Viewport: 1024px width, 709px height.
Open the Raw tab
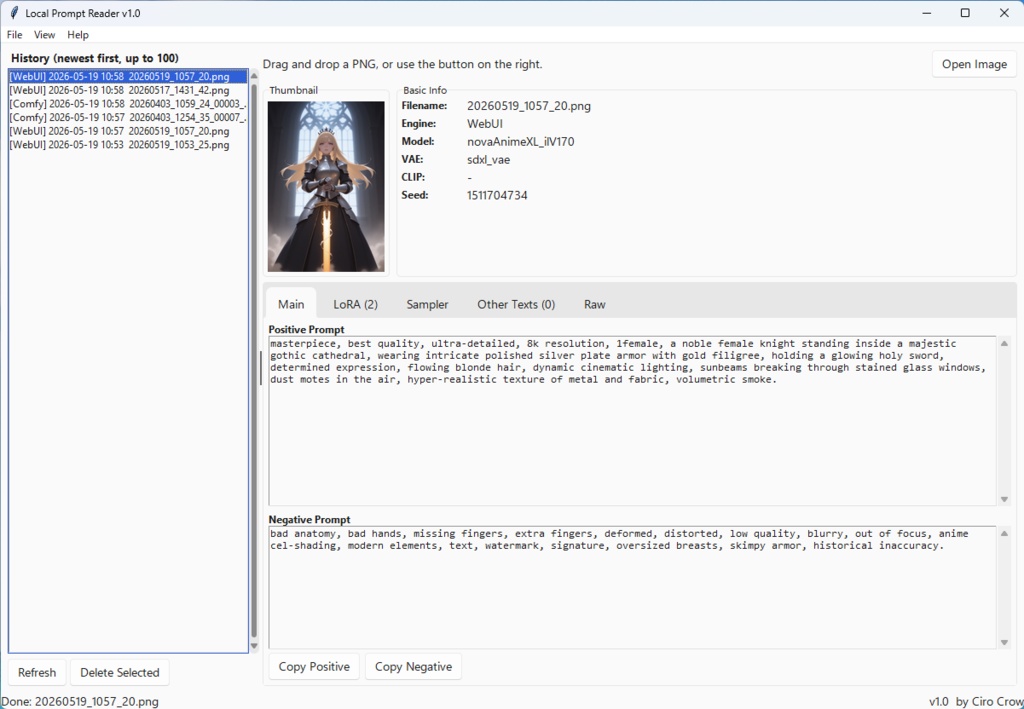click(x=594, y=304)
